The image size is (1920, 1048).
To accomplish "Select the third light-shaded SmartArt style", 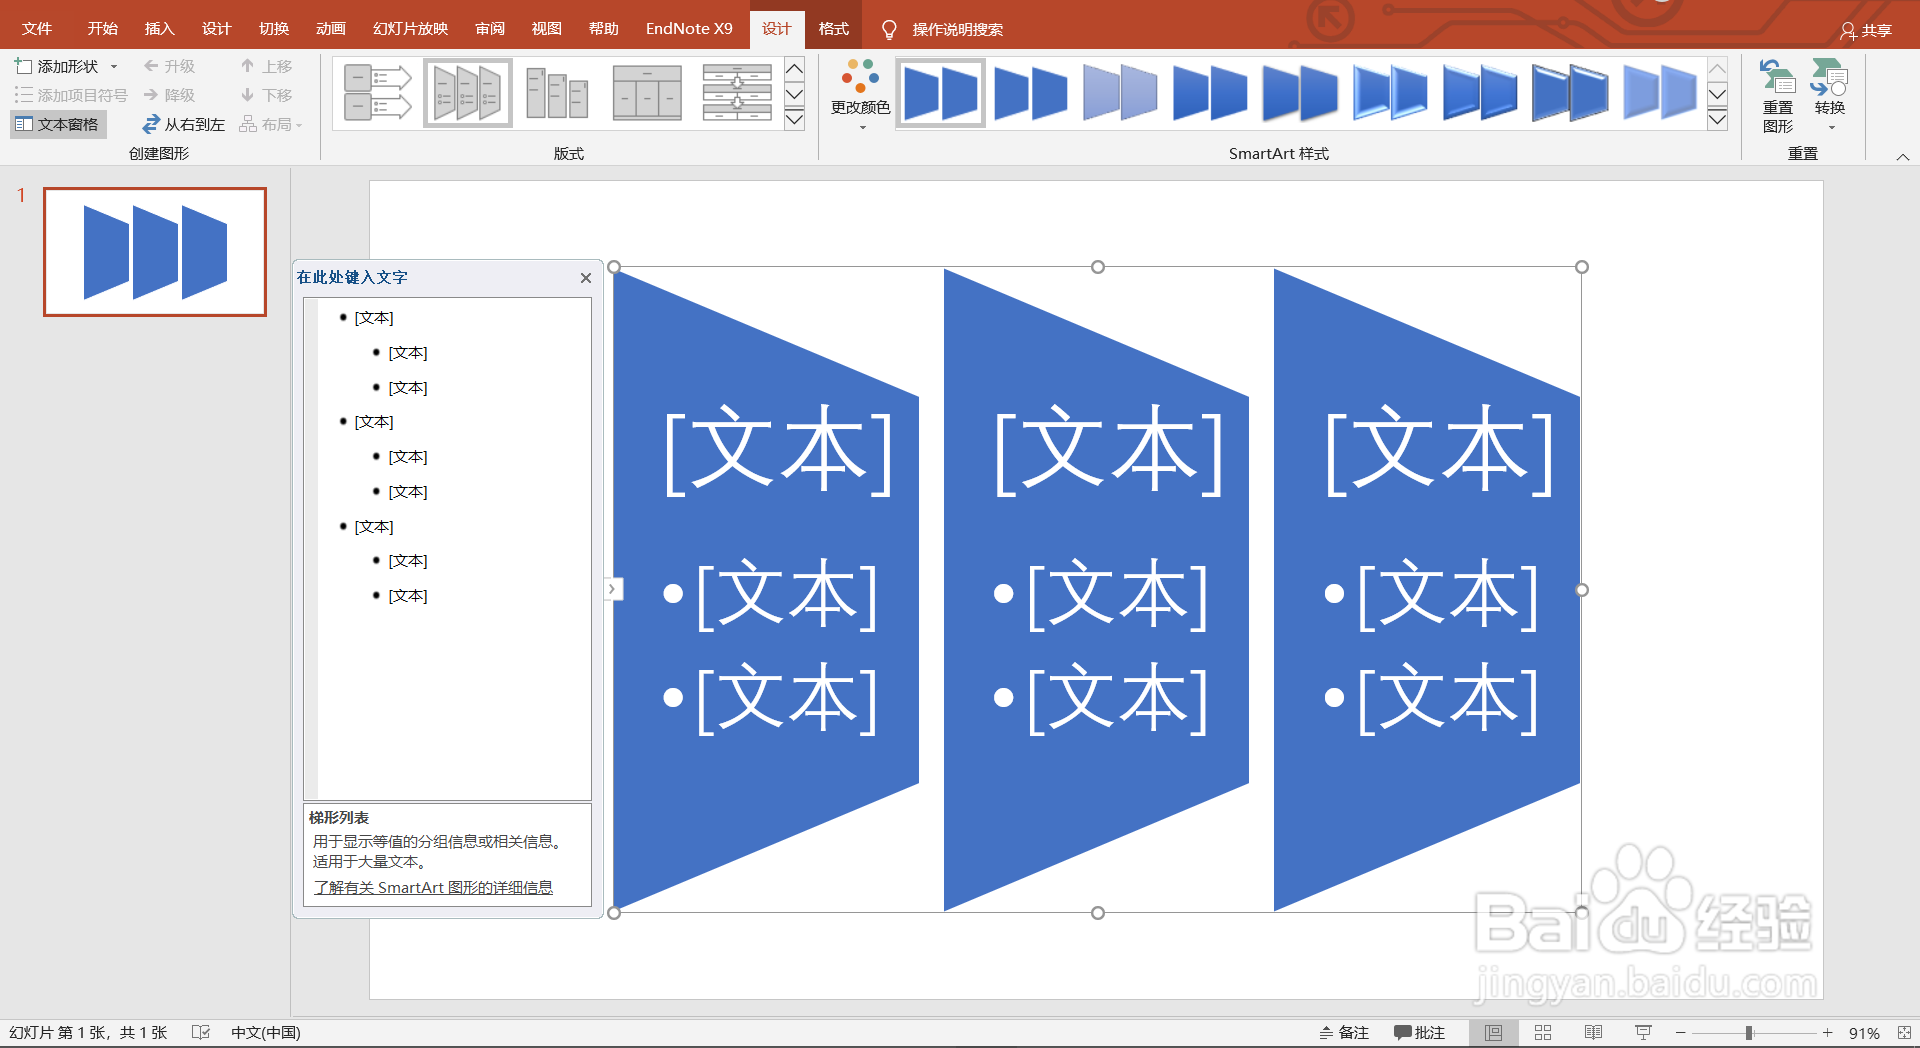I will pos(1120,93).
